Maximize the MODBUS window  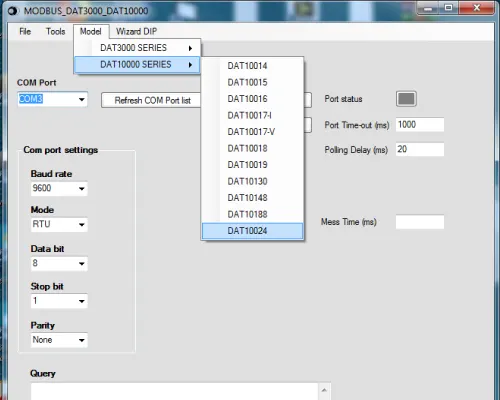(449, 8)
